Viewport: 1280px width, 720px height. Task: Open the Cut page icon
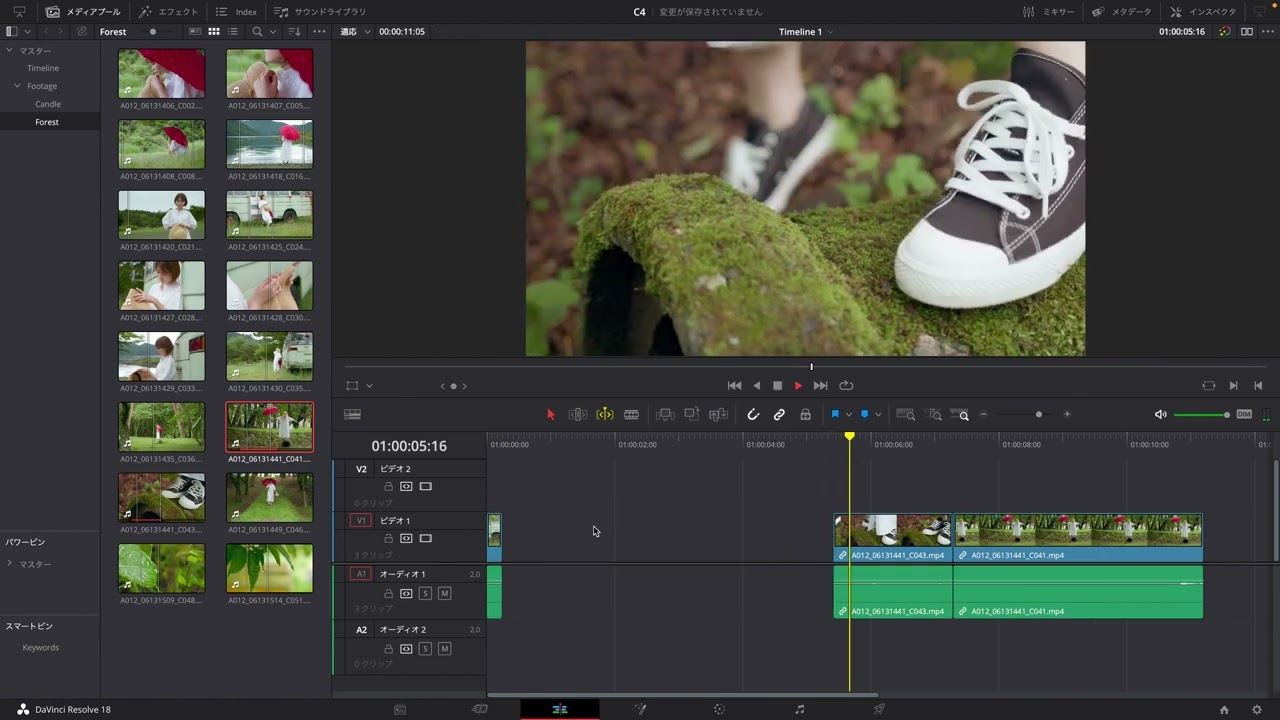480,709
